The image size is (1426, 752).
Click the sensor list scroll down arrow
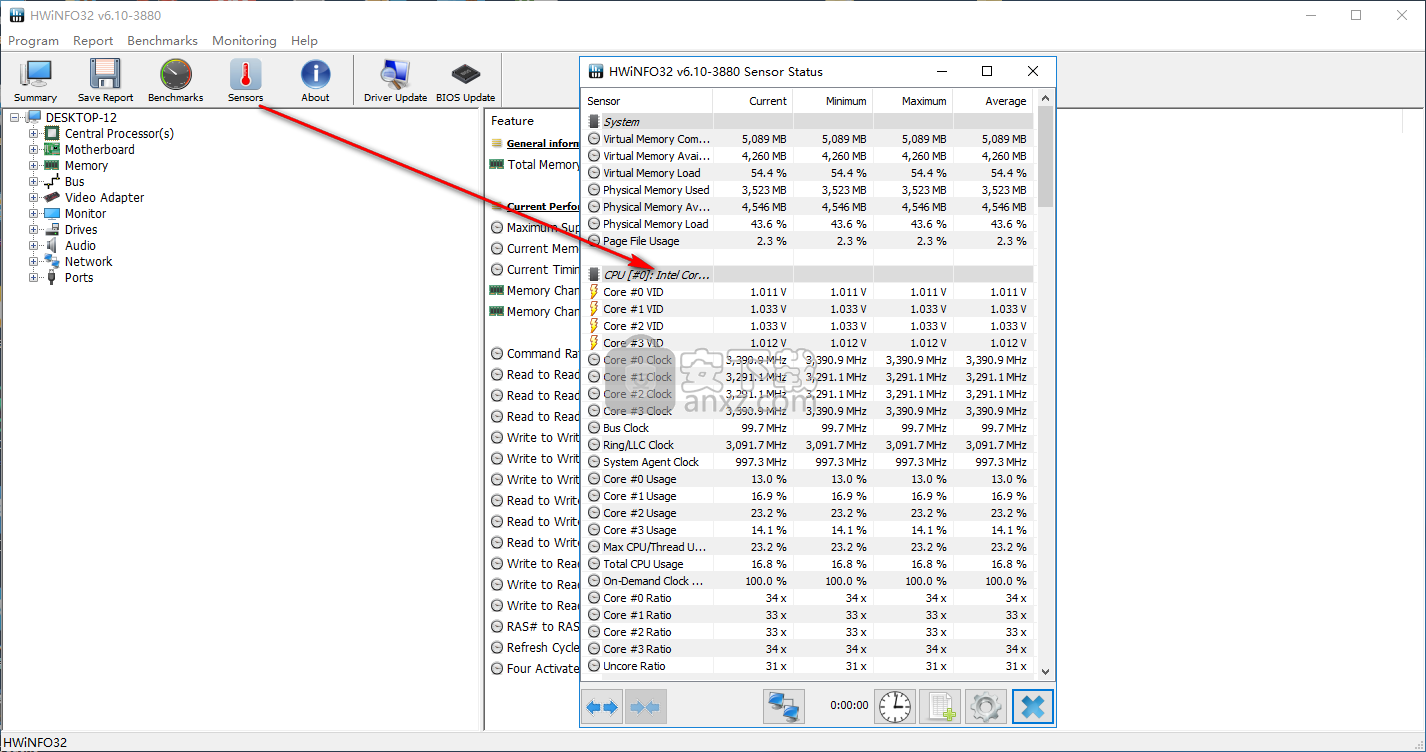(x=1045, y=672)
